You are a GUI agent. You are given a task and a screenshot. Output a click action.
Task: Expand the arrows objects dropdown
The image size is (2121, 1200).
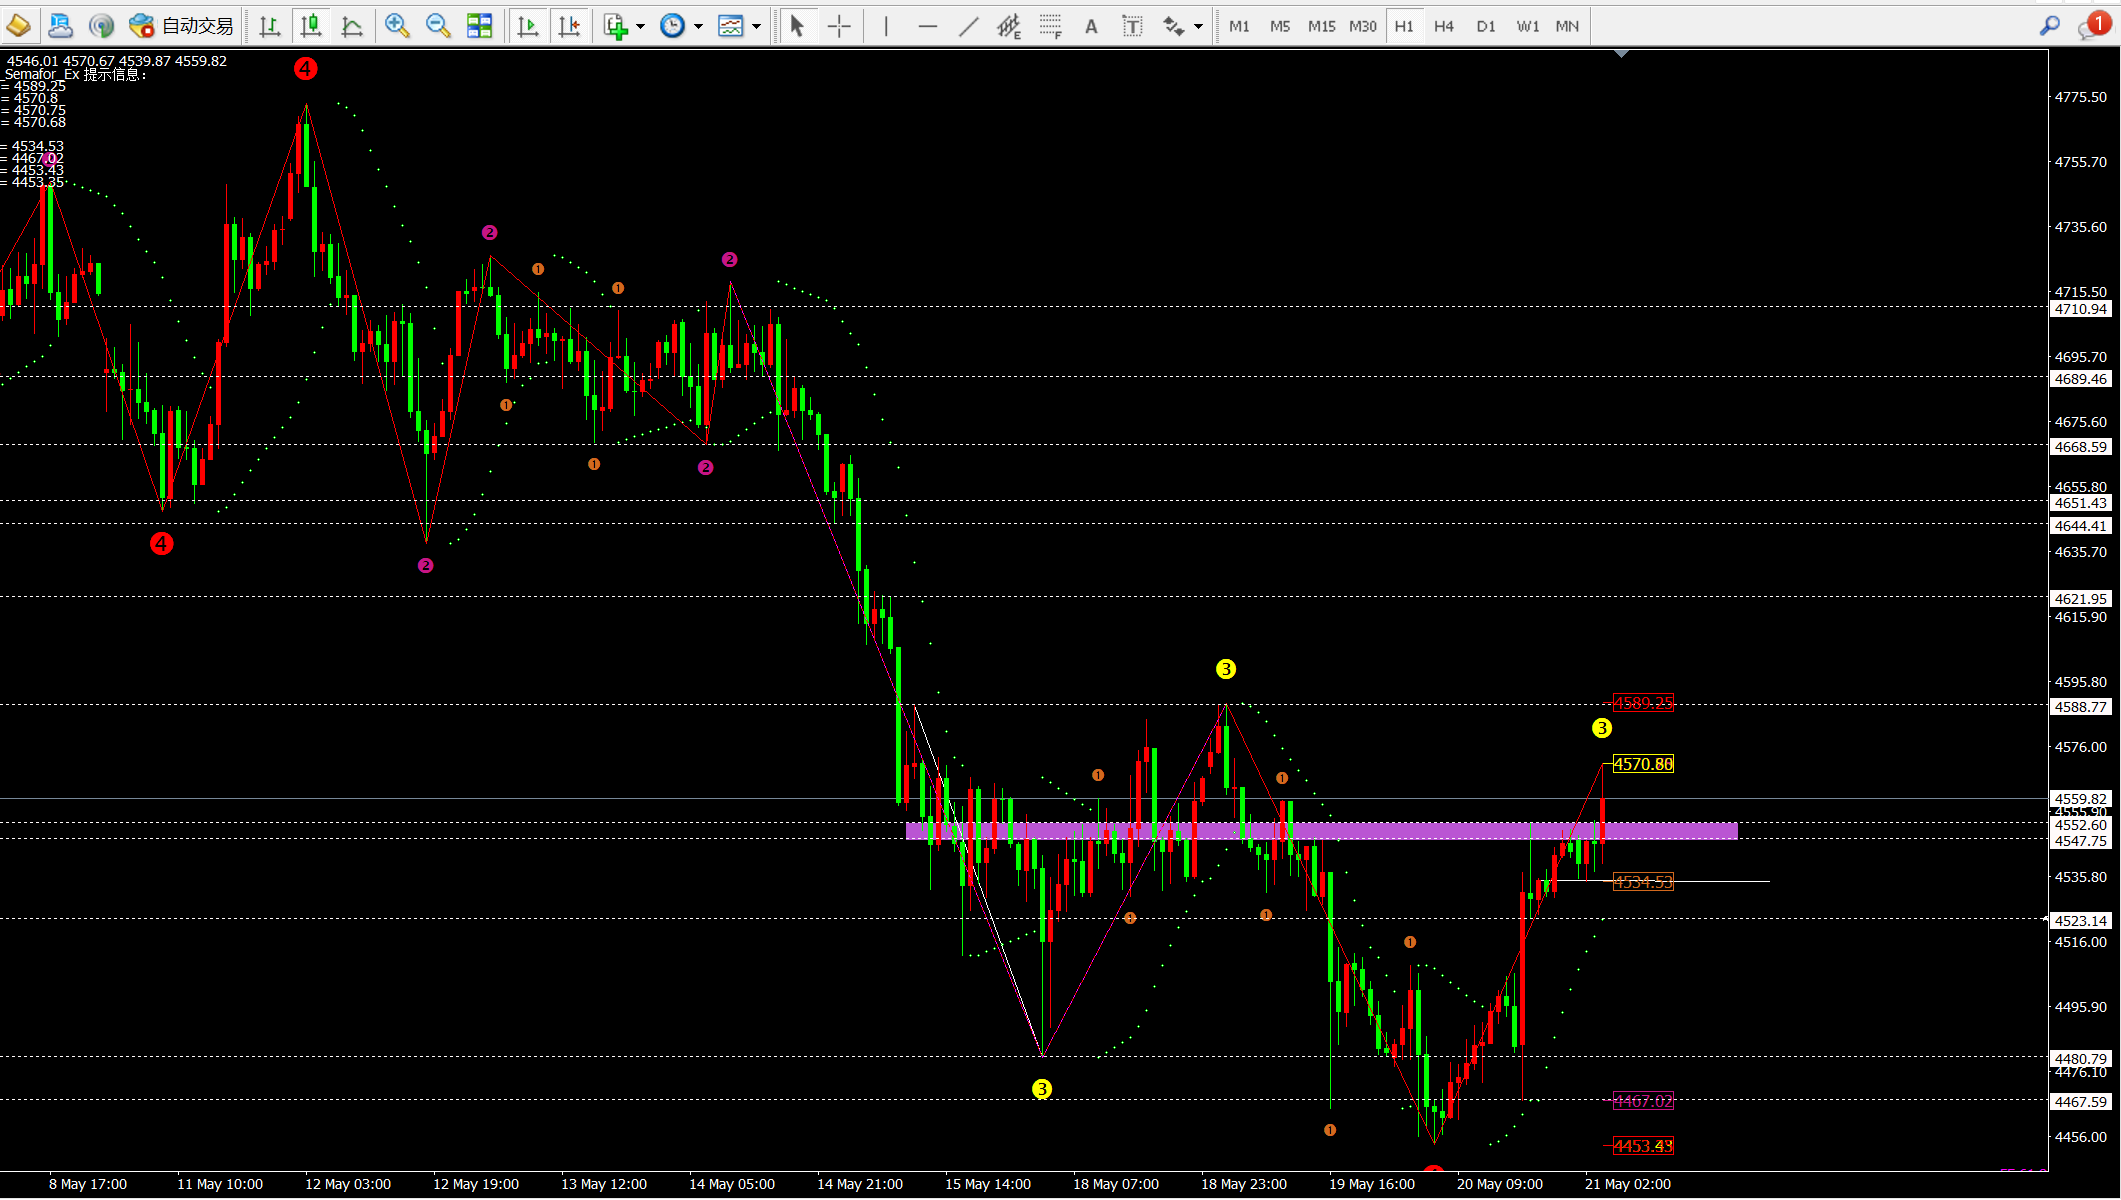point(1198,26)
